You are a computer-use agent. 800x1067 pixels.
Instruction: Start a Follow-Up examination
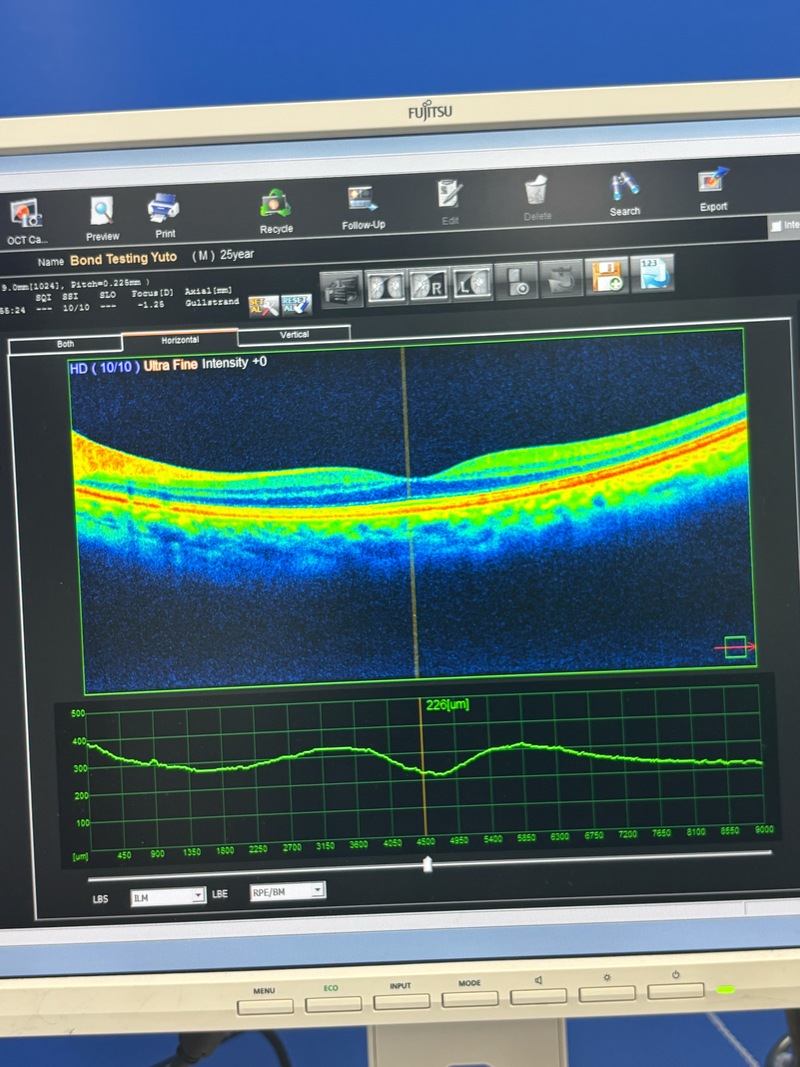coord(362,200)
